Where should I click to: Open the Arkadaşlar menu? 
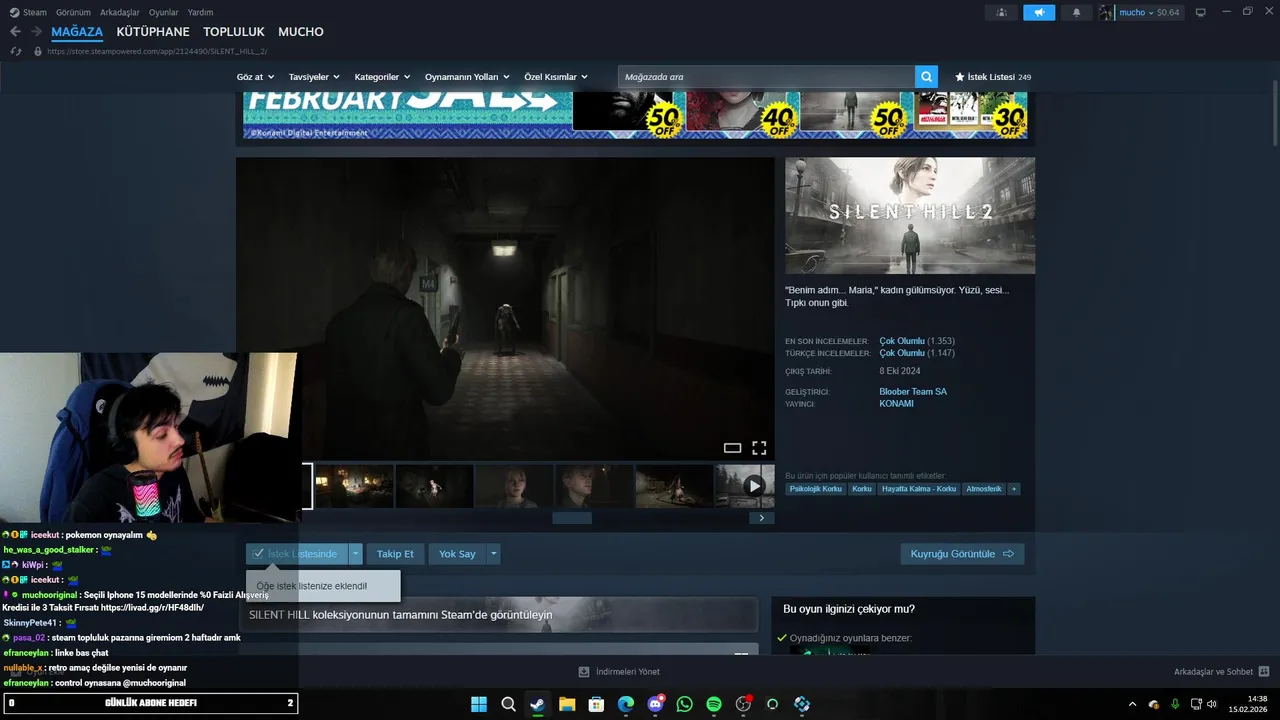pyautogui.click(x=120, y=12)
